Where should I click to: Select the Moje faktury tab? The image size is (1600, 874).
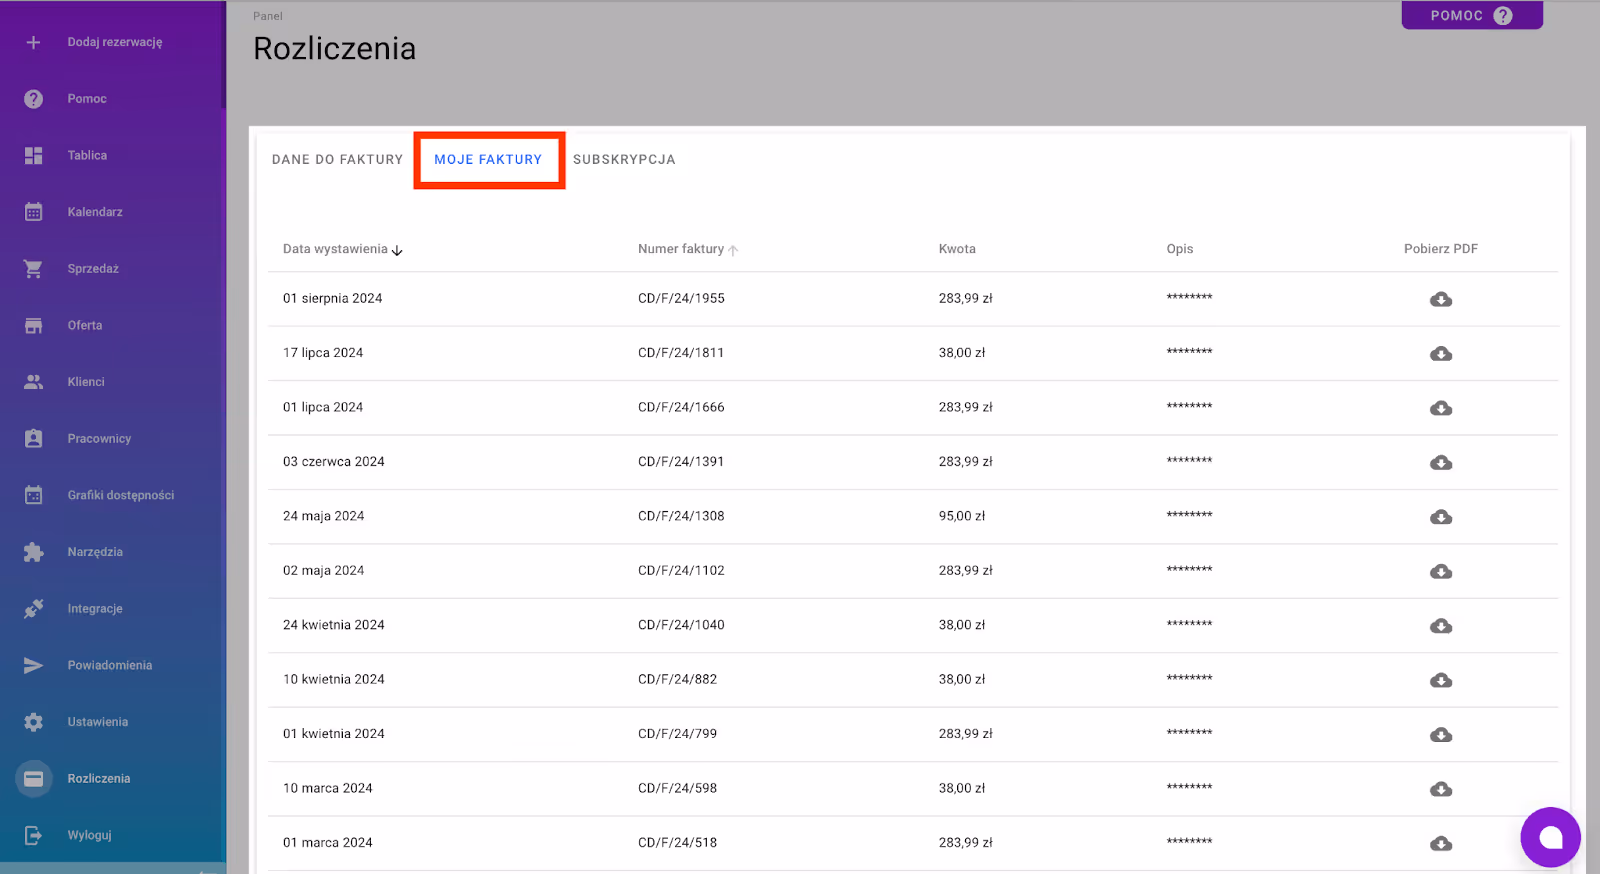click(x=488, y=159)
